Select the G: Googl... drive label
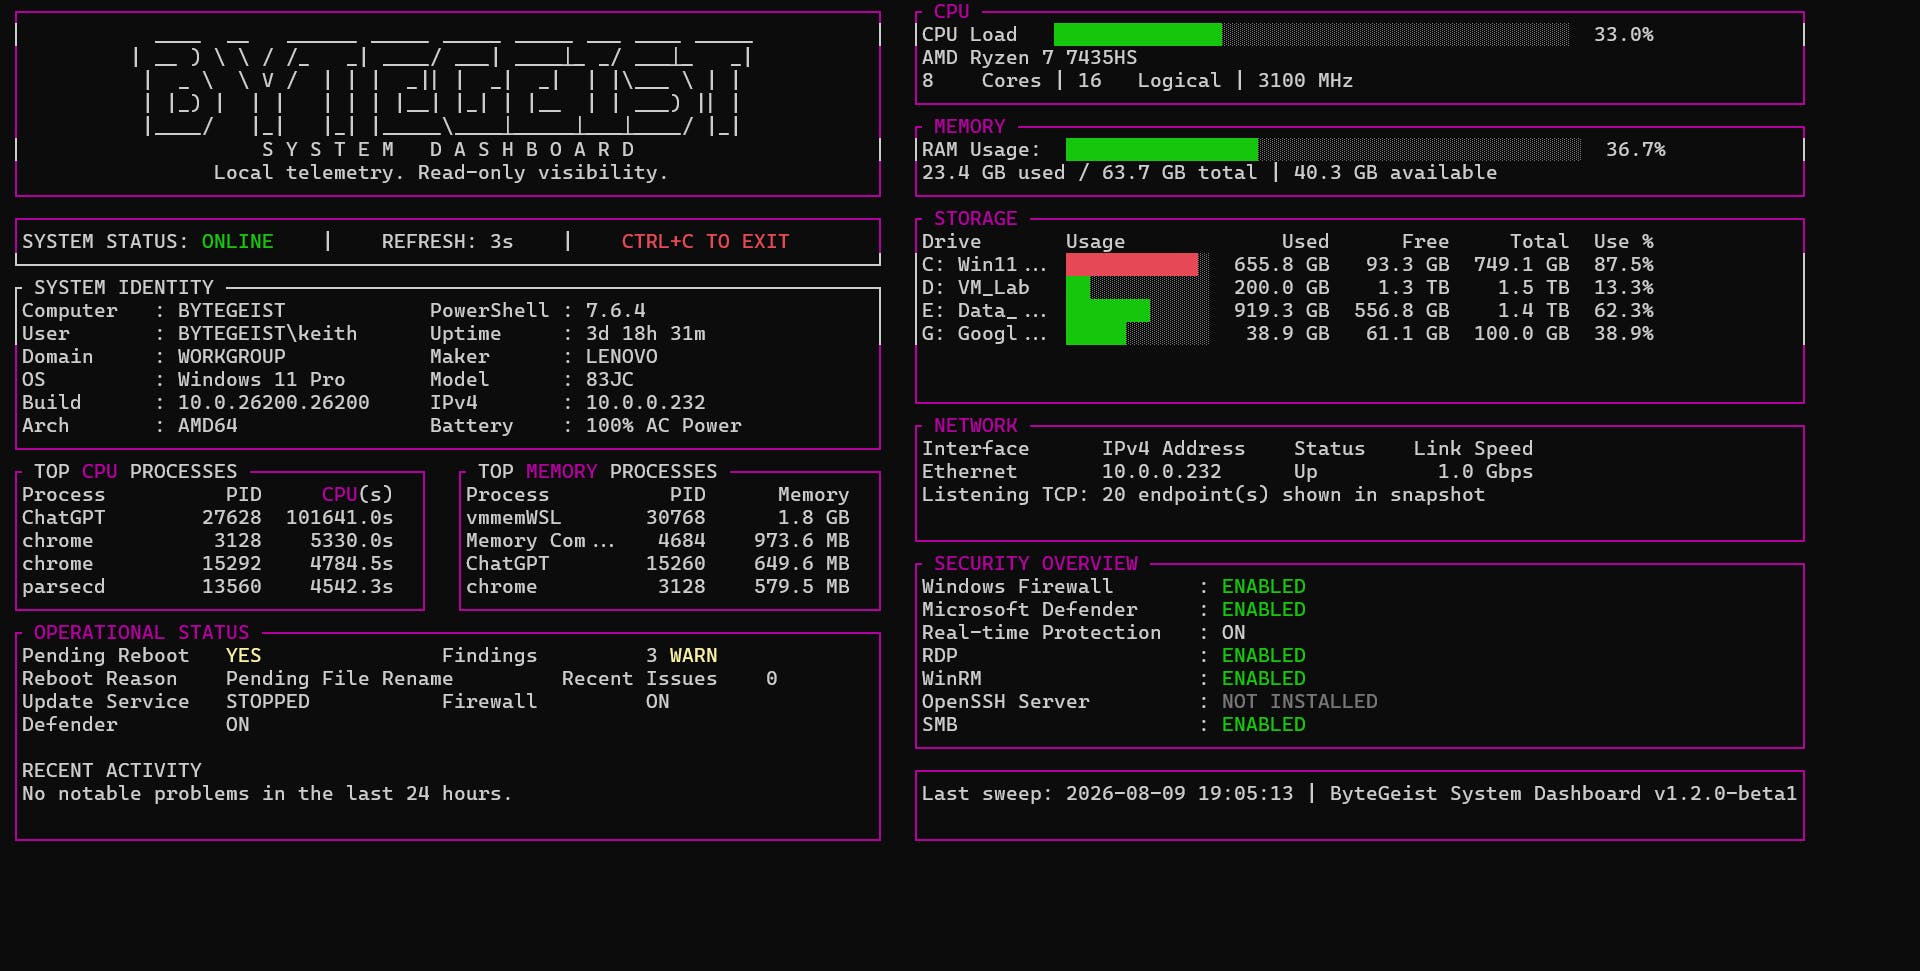The width and height of the screenshot is (1920, 971). tap(984, 333)
